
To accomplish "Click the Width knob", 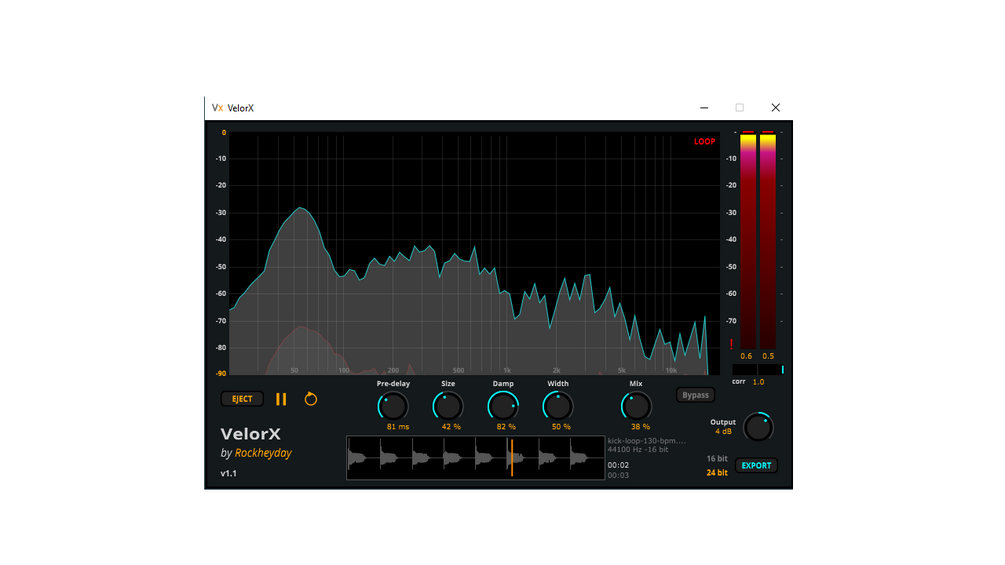I will (x=558, y=406).
